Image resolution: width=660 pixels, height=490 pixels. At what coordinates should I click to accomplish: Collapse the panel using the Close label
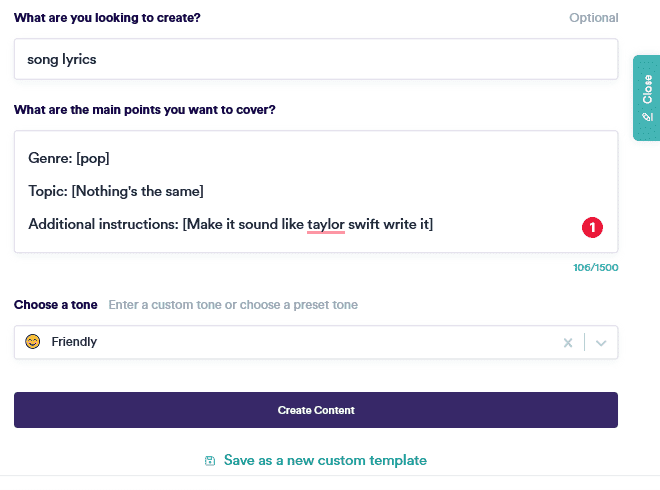(647, 90)
